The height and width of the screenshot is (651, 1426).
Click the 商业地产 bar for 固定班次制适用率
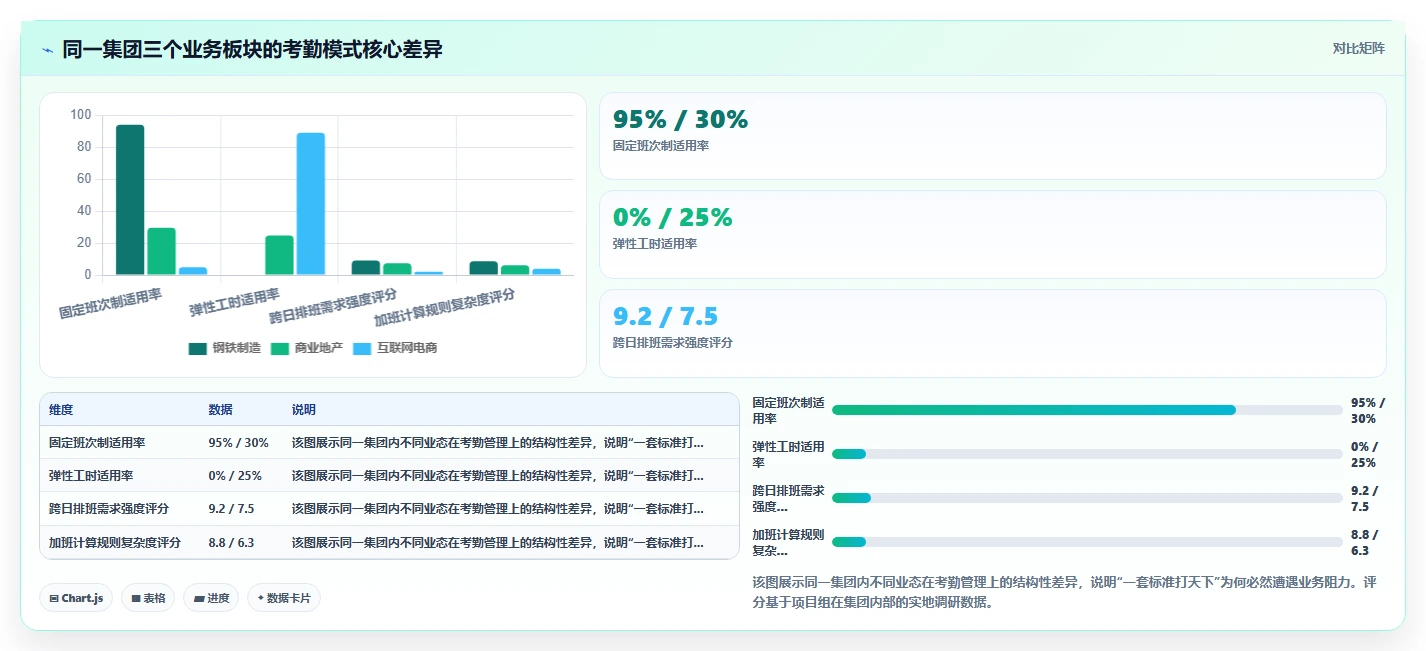161,251
